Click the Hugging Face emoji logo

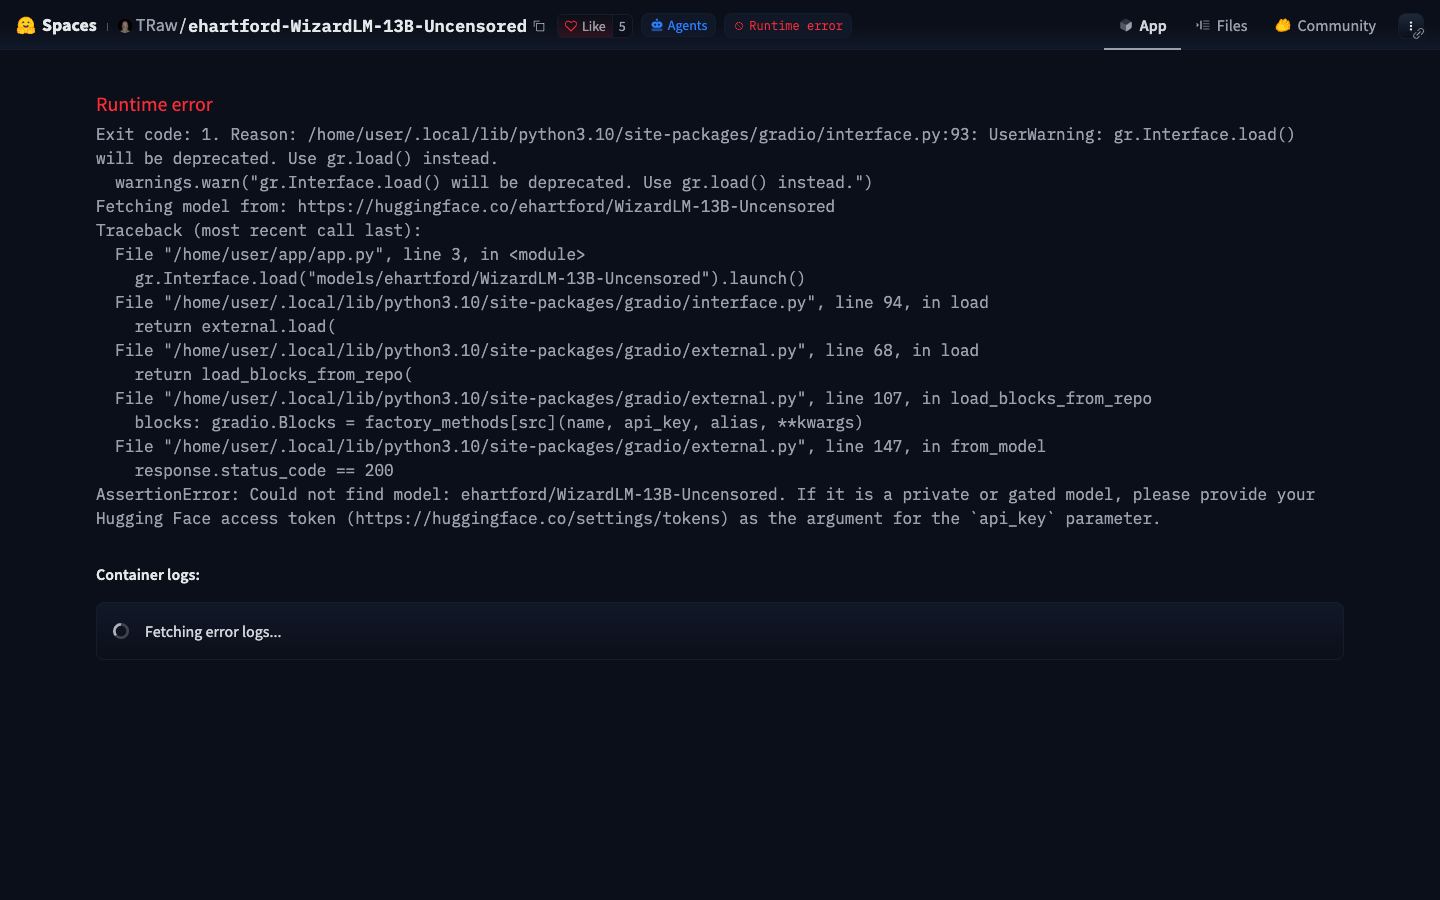[x=26, y=26]
